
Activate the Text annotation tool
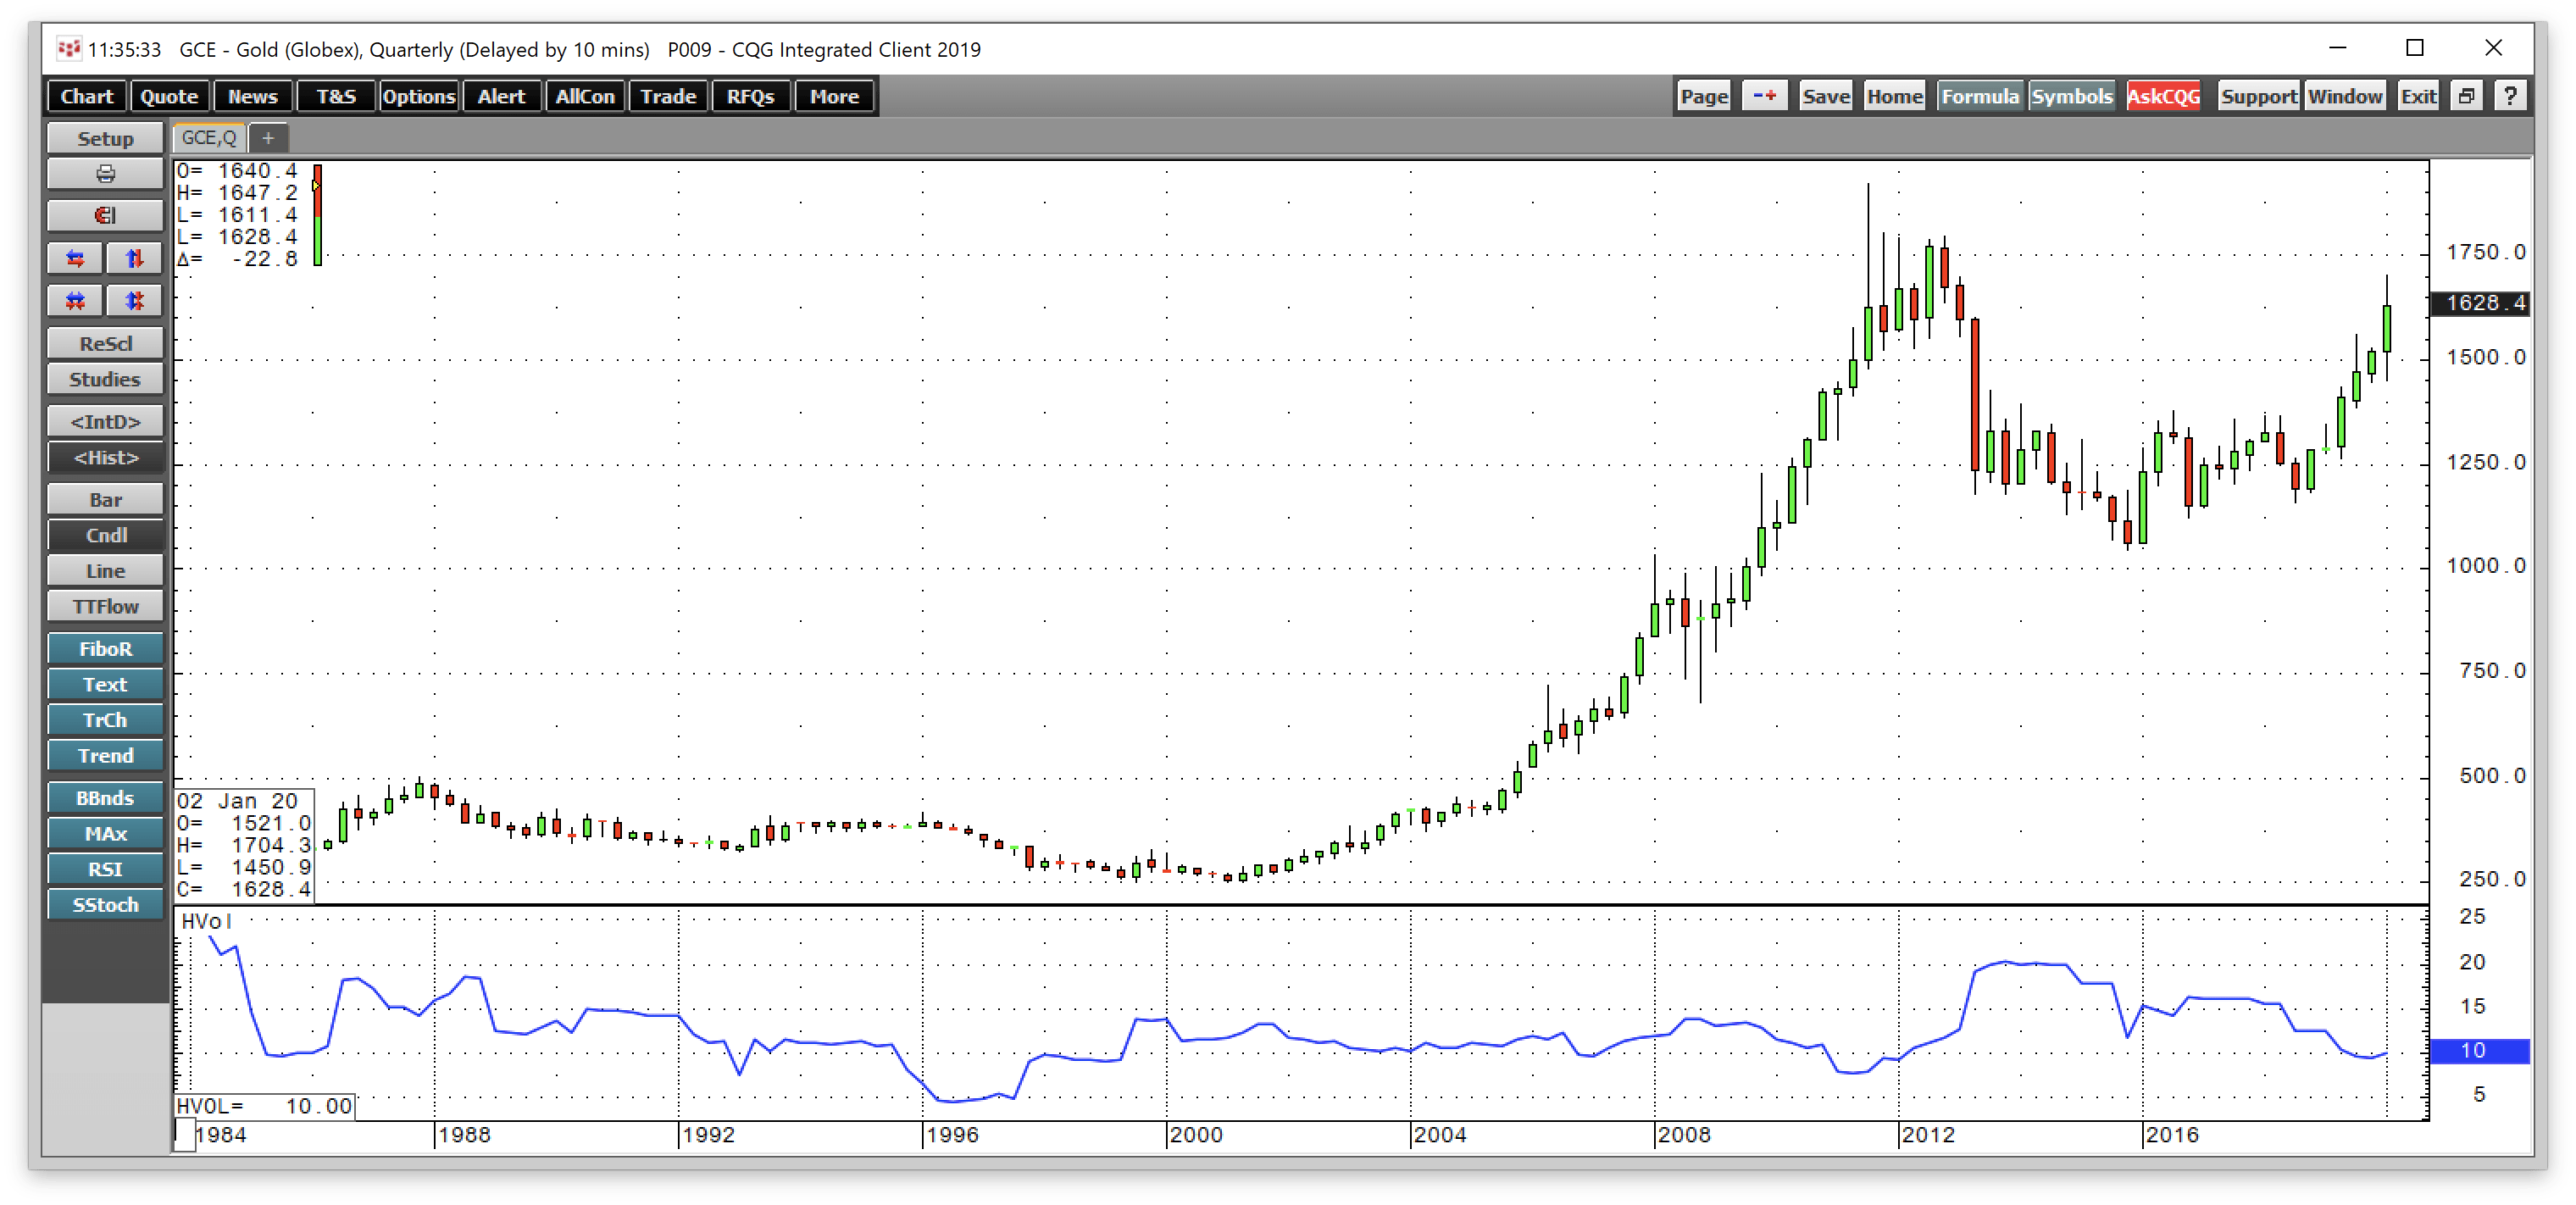click(x=105, y=684)
